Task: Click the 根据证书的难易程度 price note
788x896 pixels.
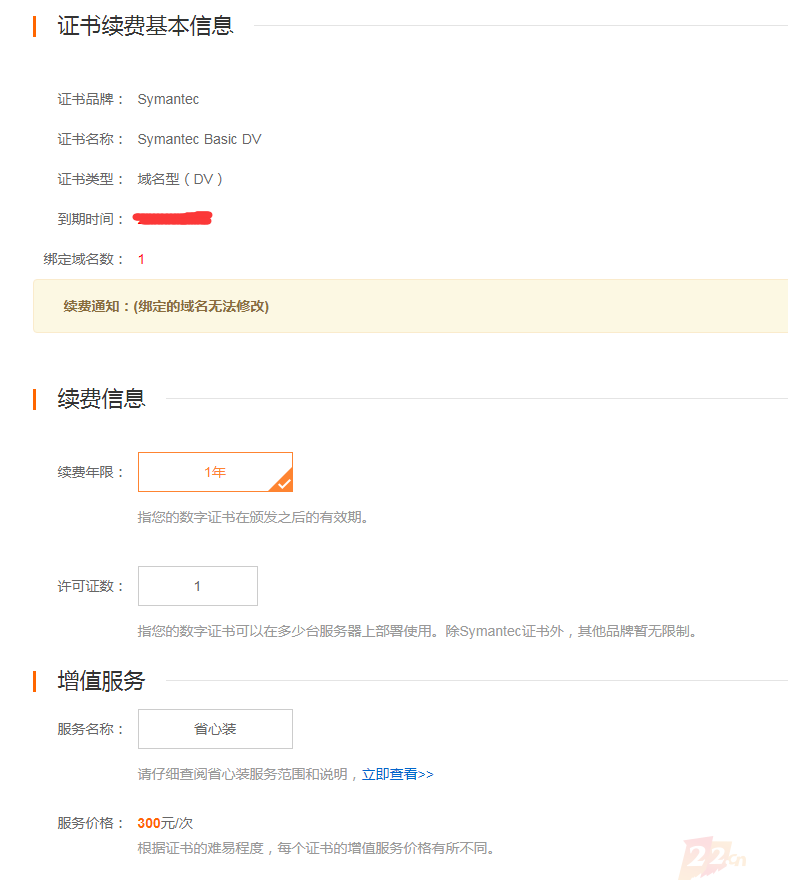Action: click(x=316, y=848)
